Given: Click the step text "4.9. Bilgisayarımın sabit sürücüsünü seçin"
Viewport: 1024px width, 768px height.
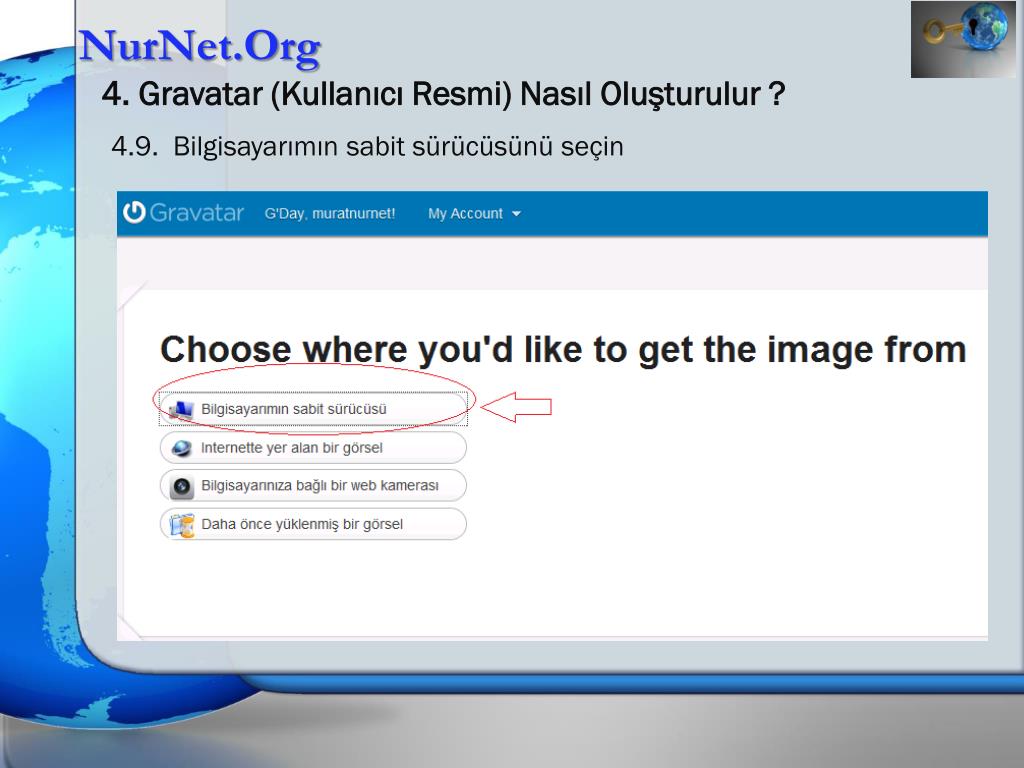Looking at the screenshot, I should click(x=367, y=146).
